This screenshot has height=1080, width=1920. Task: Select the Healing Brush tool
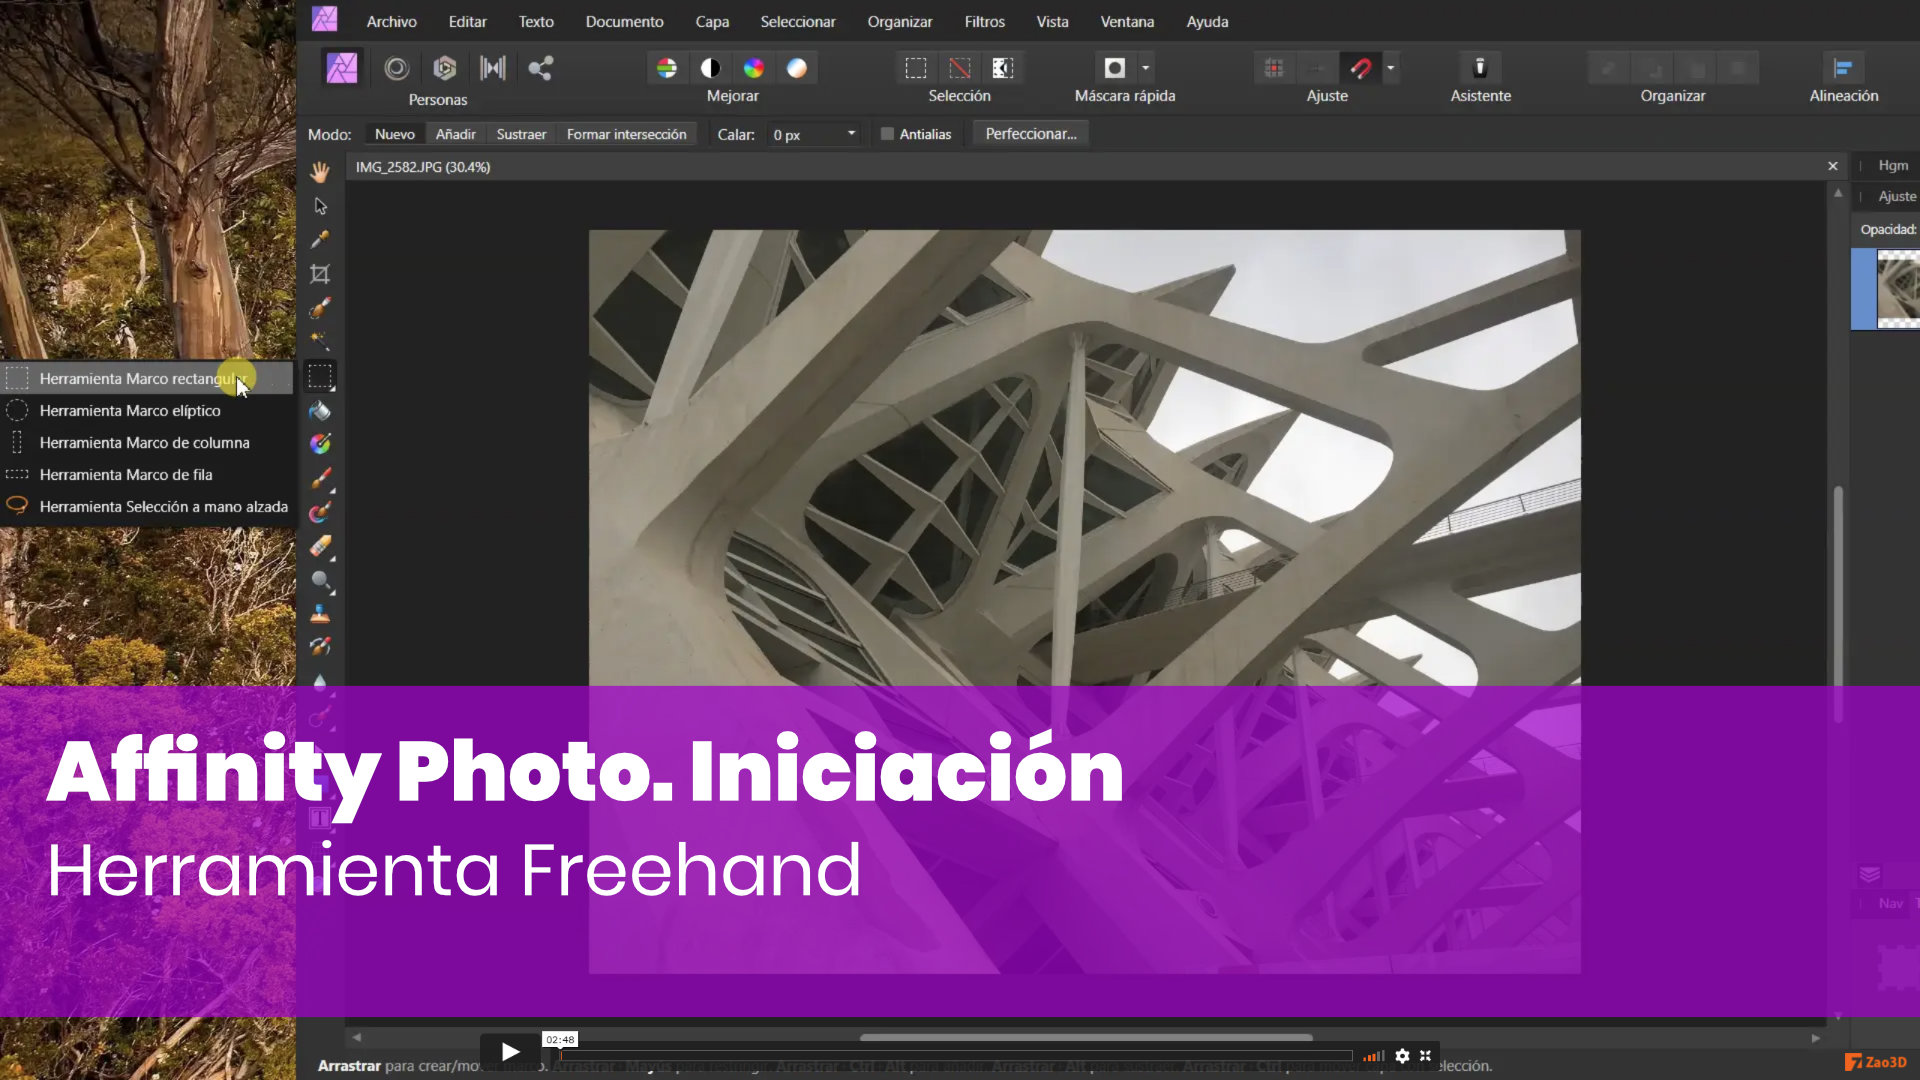pos(320,647)
